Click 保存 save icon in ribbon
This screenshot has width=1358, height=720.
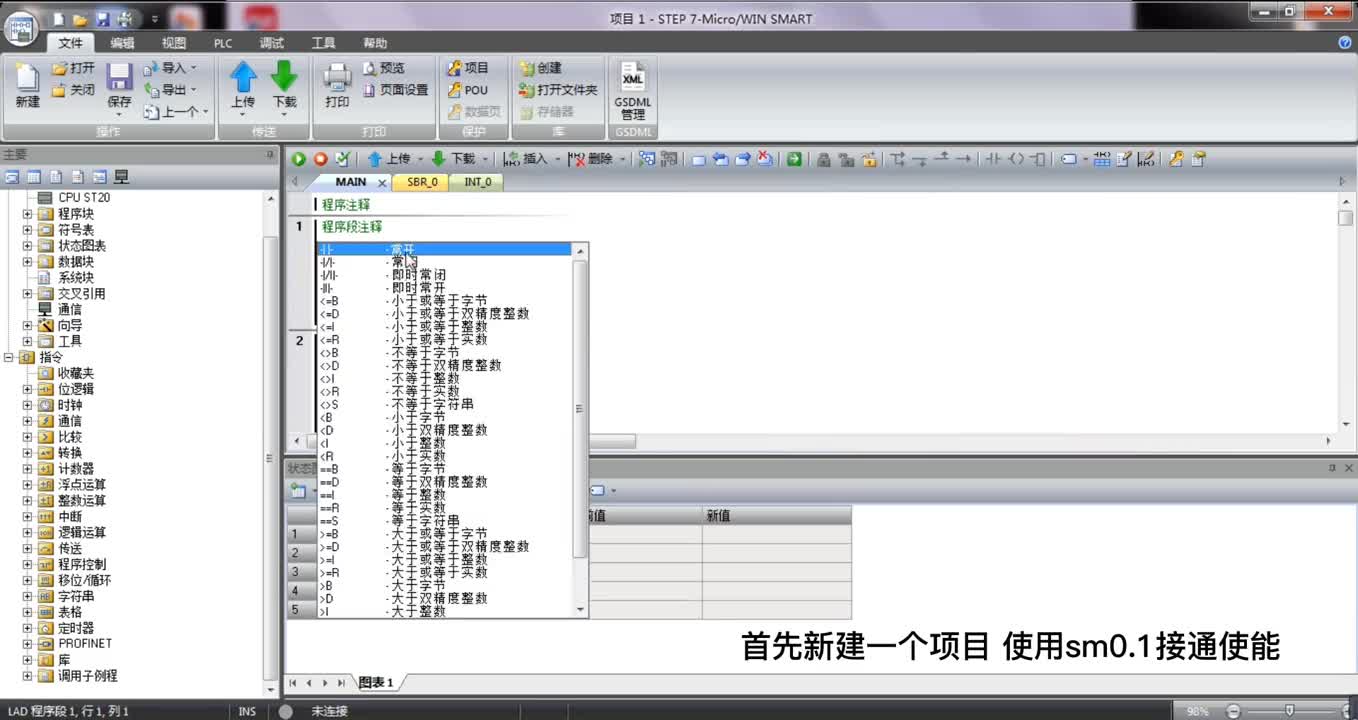[119, 86]
